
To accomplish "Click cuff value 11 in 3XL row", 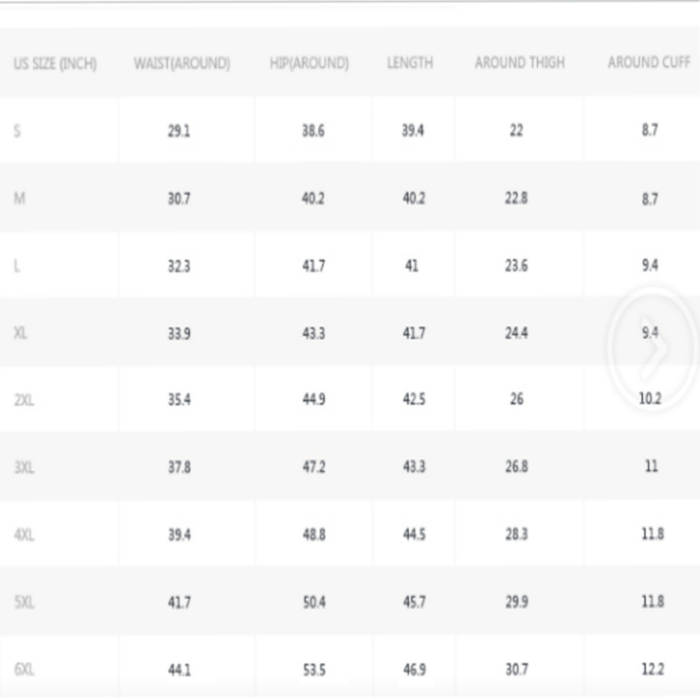I will point(650,467).
